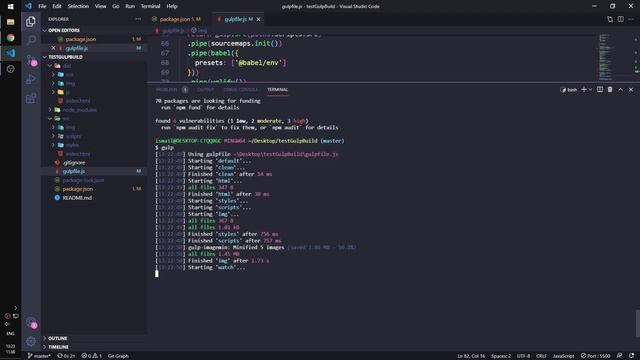640x360 pixels.
Task: Split the editor to the right
Action: [x=620, y=19]
